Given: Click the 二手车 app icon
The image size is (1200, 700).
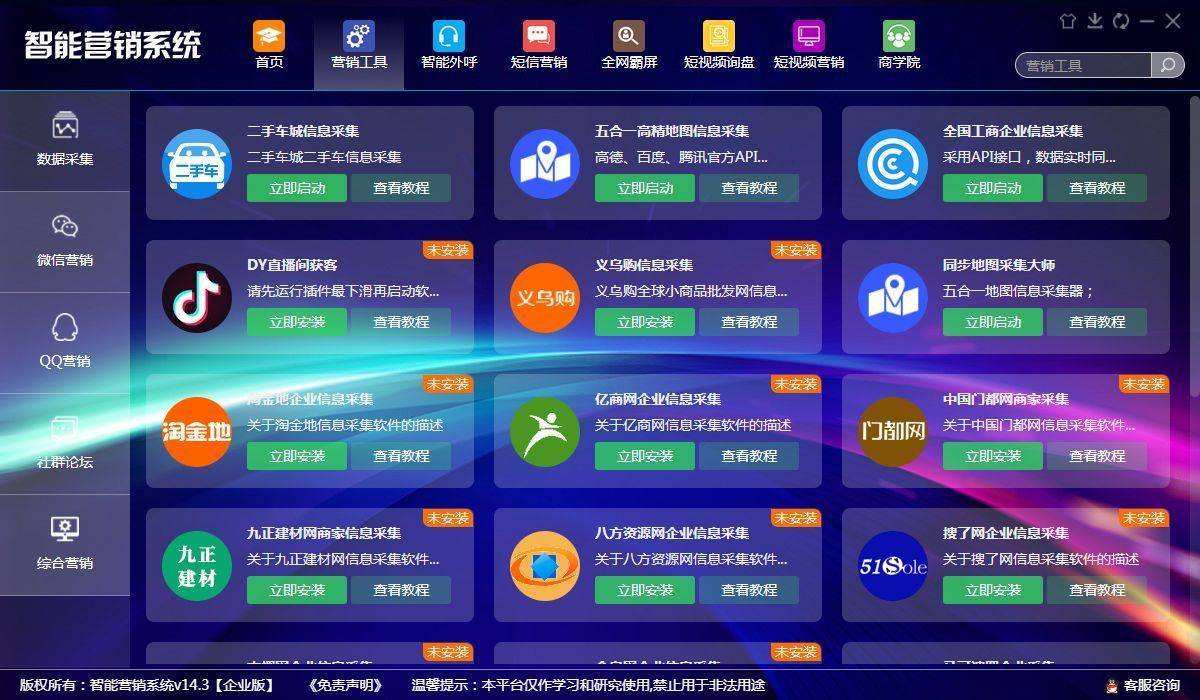Looking at the screenshot, I should [x=197, y=164].
